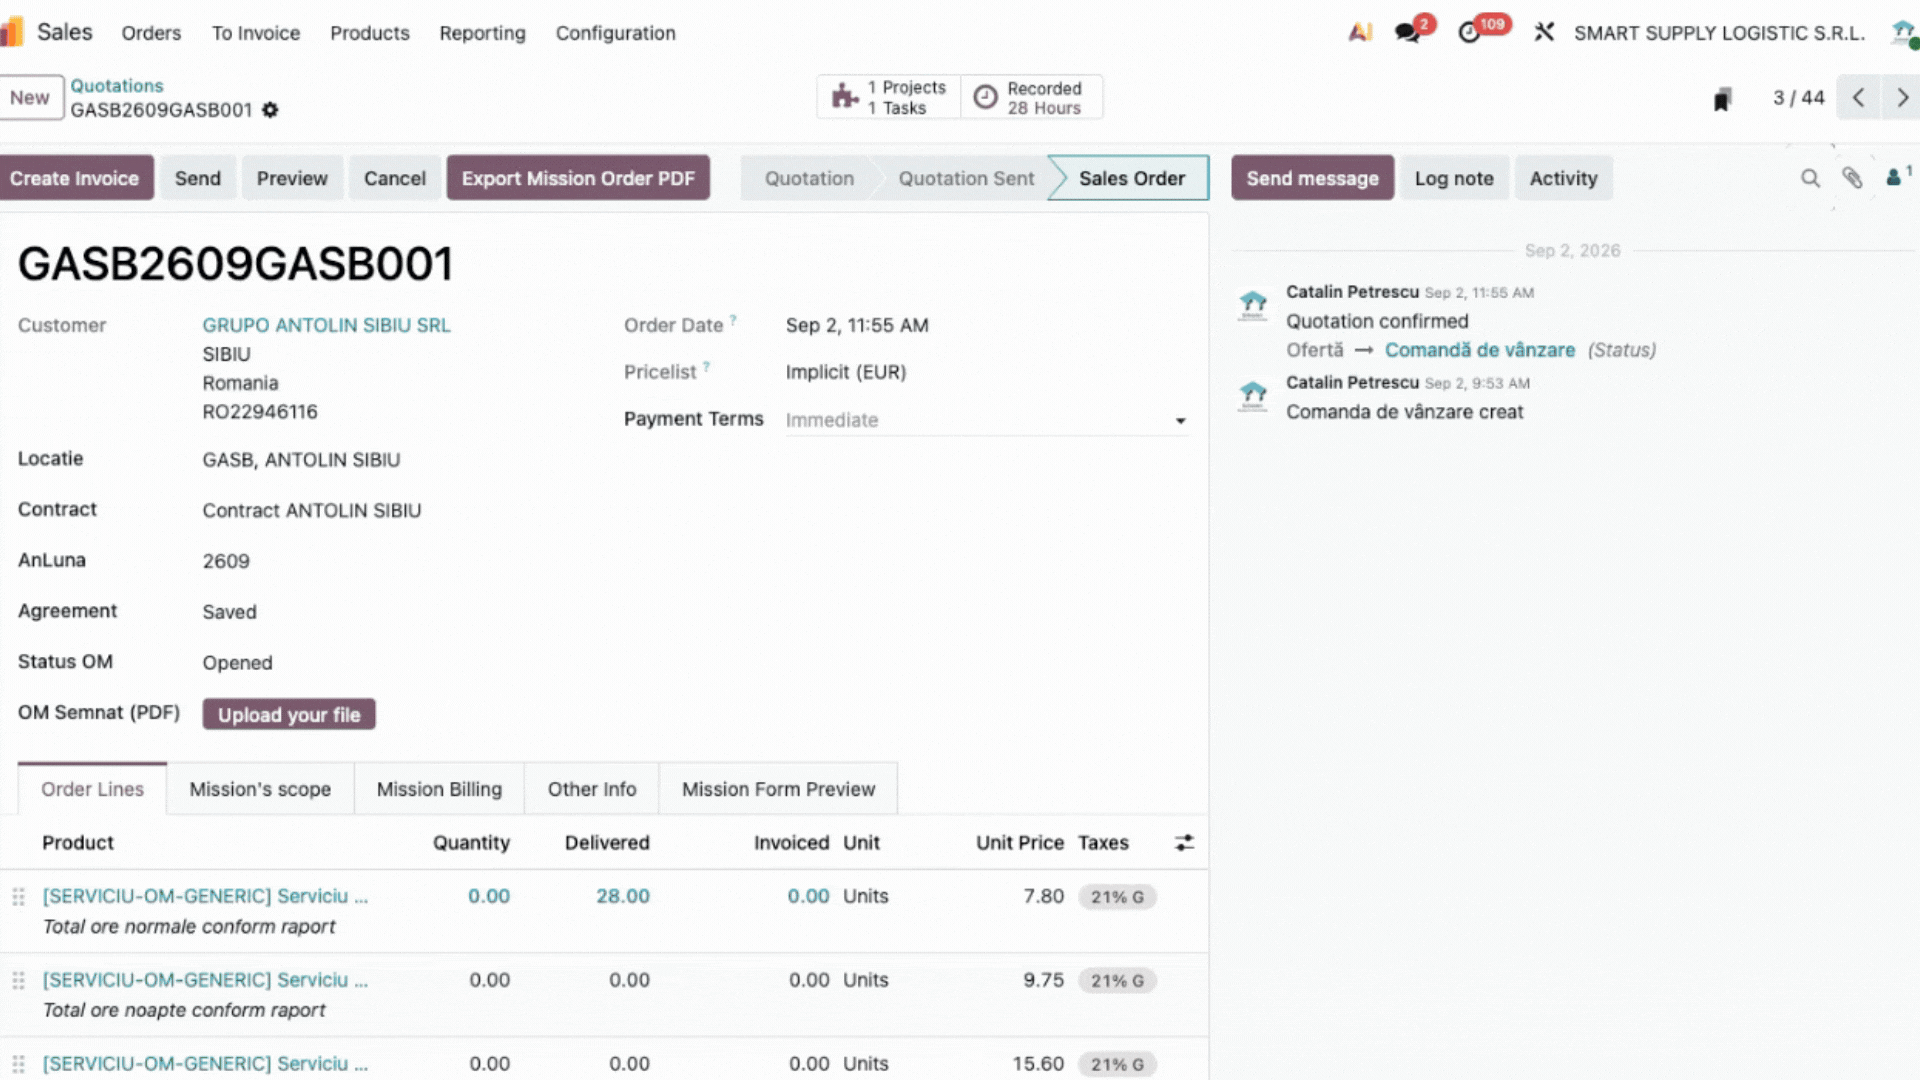The image size is (1920, 1080).
Task: Click the user avatar at top right
Action: pos(1904,33)
